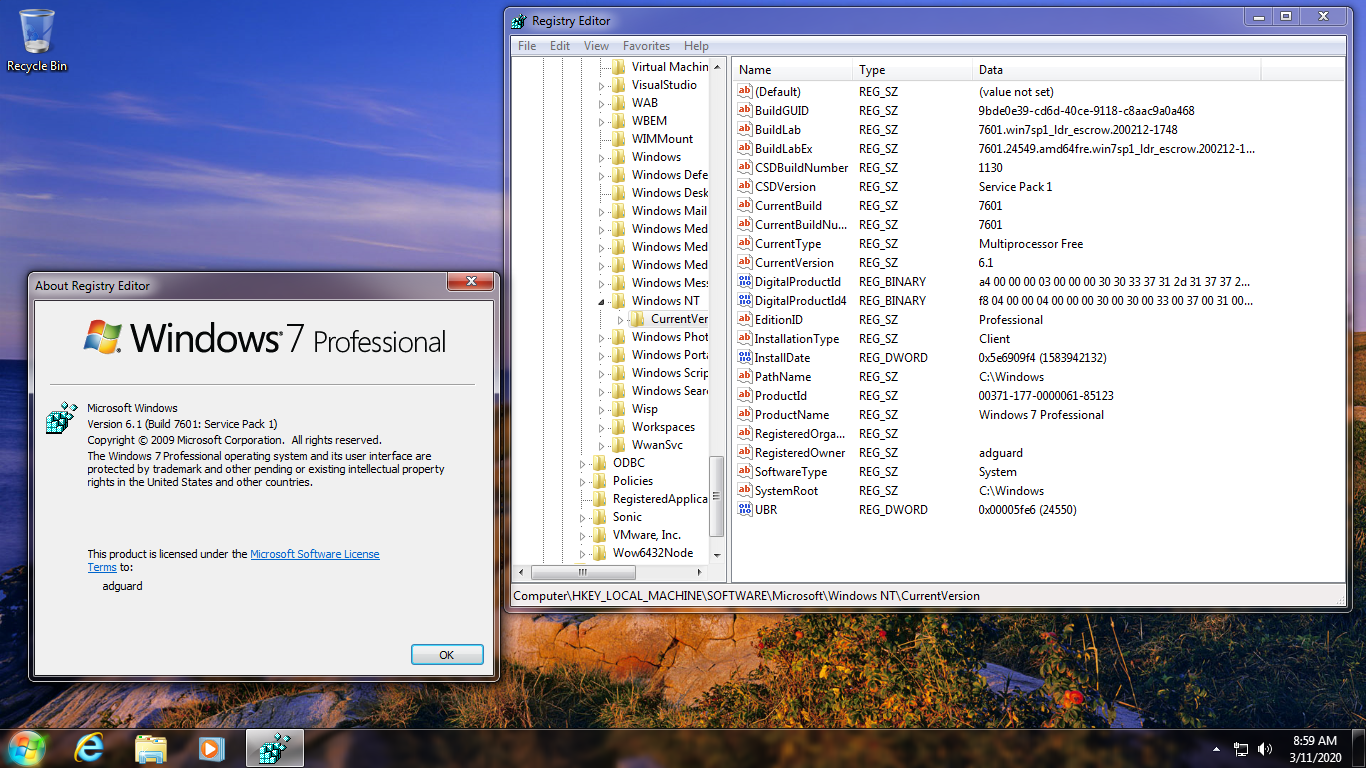Sort by the Name column header
Screen dimensions: 1366x768
point(793,70)
